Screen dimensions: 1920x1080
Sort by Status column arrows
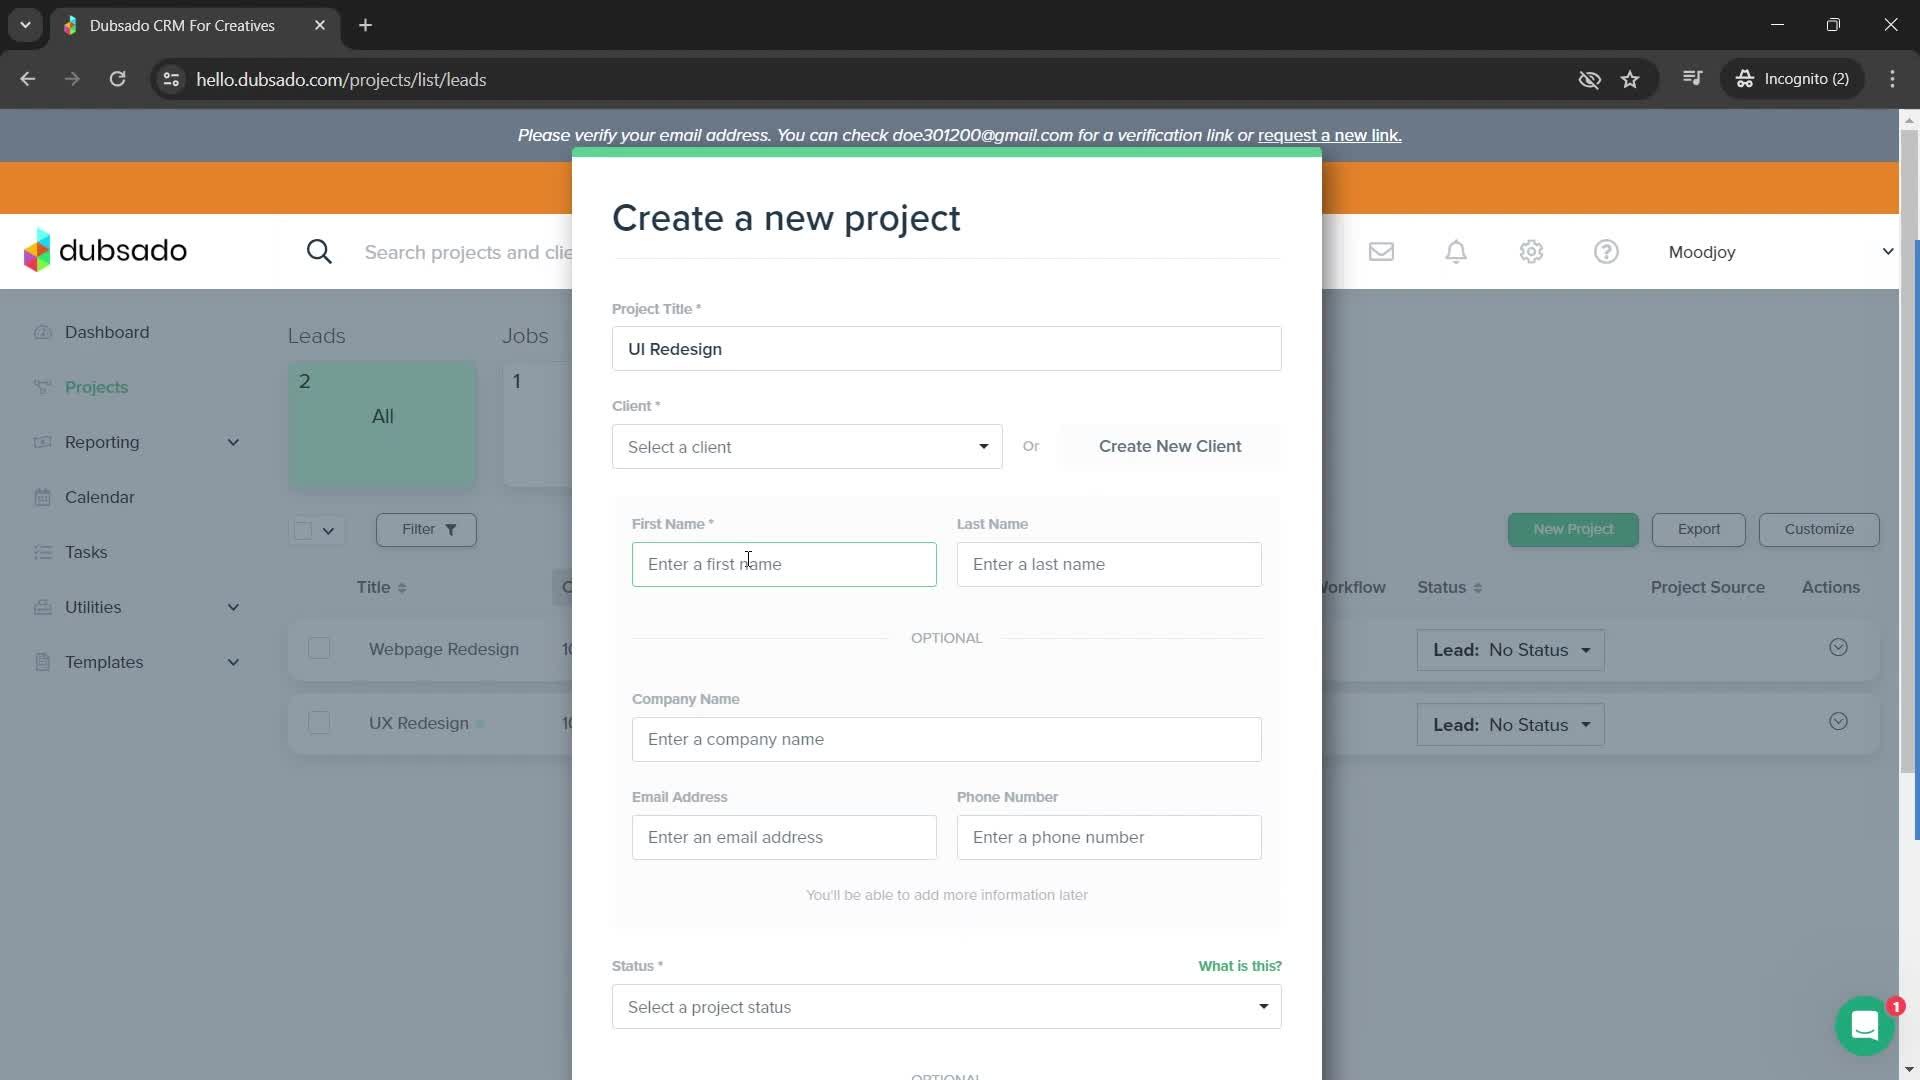coord(1477,588)
